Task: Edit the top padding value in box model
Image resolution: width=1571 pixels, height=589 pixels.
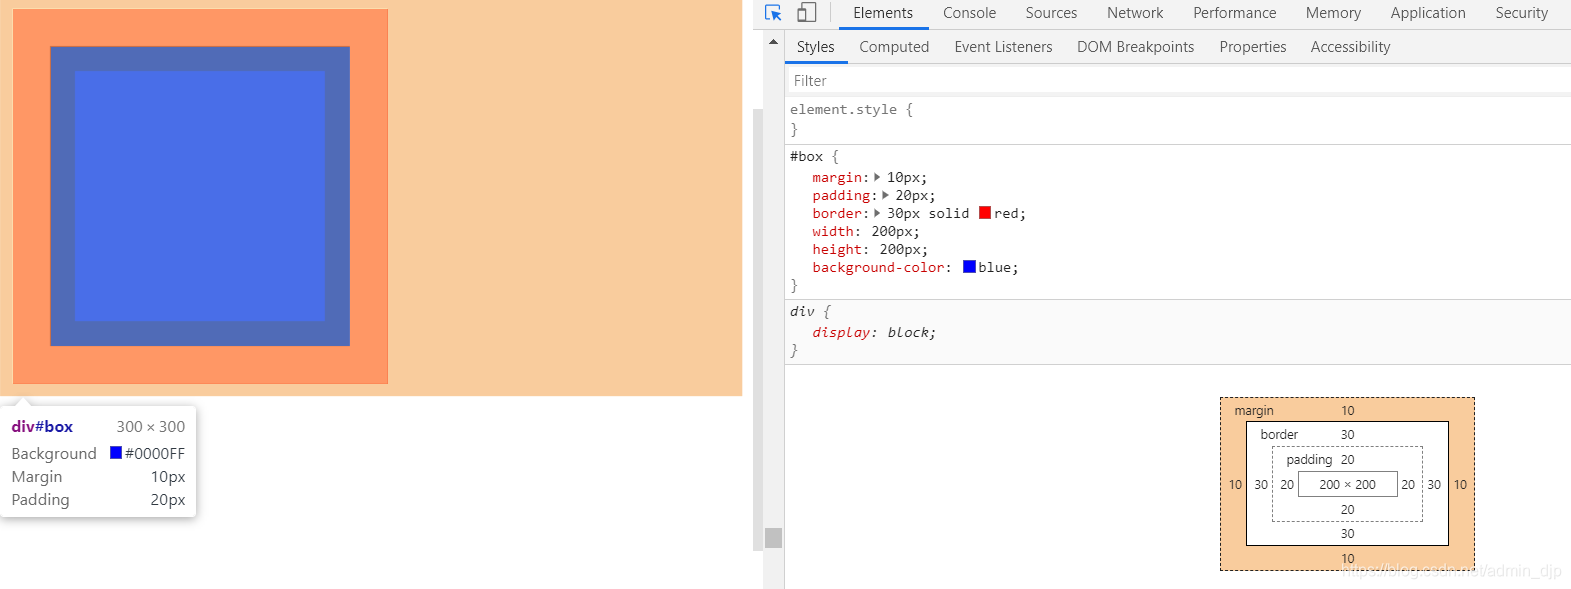Action: tap(1348, 460)
